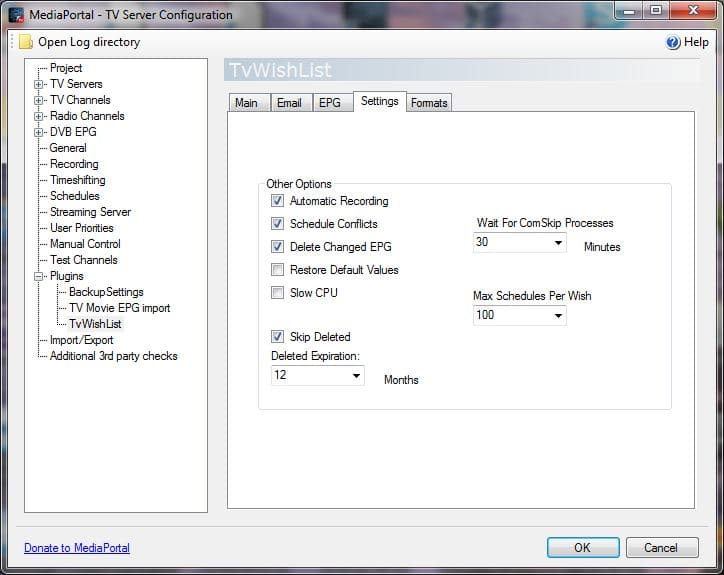This screenshot has width=724, height=575.
Task: Click the OK button
Action: point(583,548)
